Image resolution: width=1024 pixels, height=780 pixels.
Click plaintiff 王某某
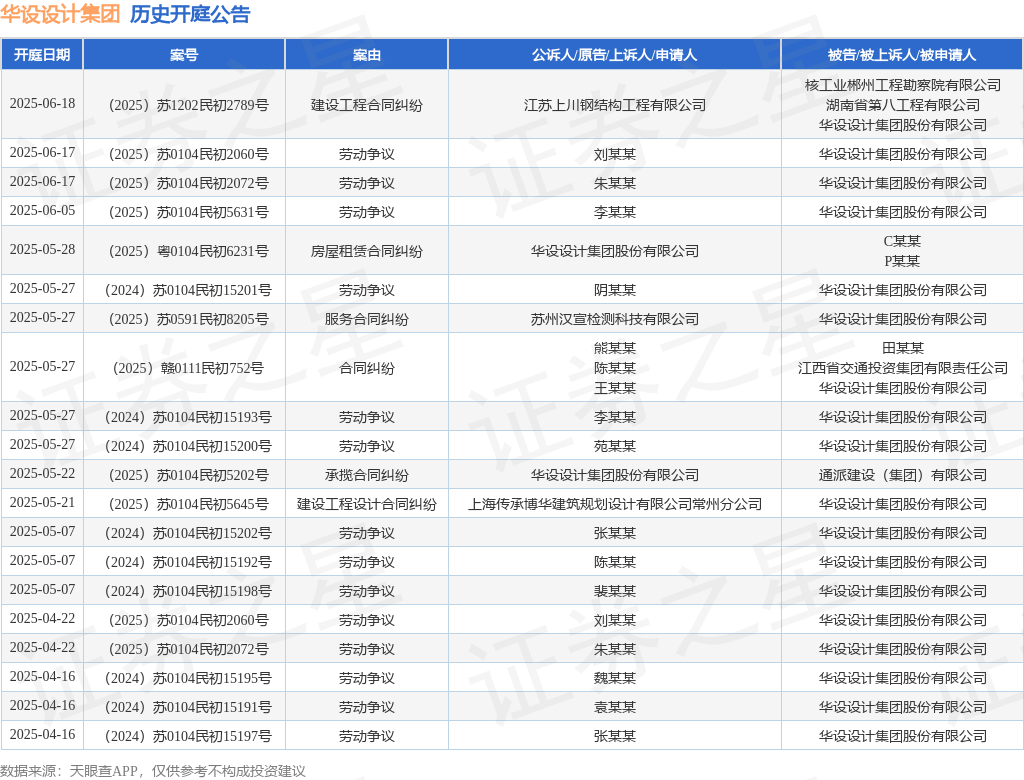tap(615, 387)
